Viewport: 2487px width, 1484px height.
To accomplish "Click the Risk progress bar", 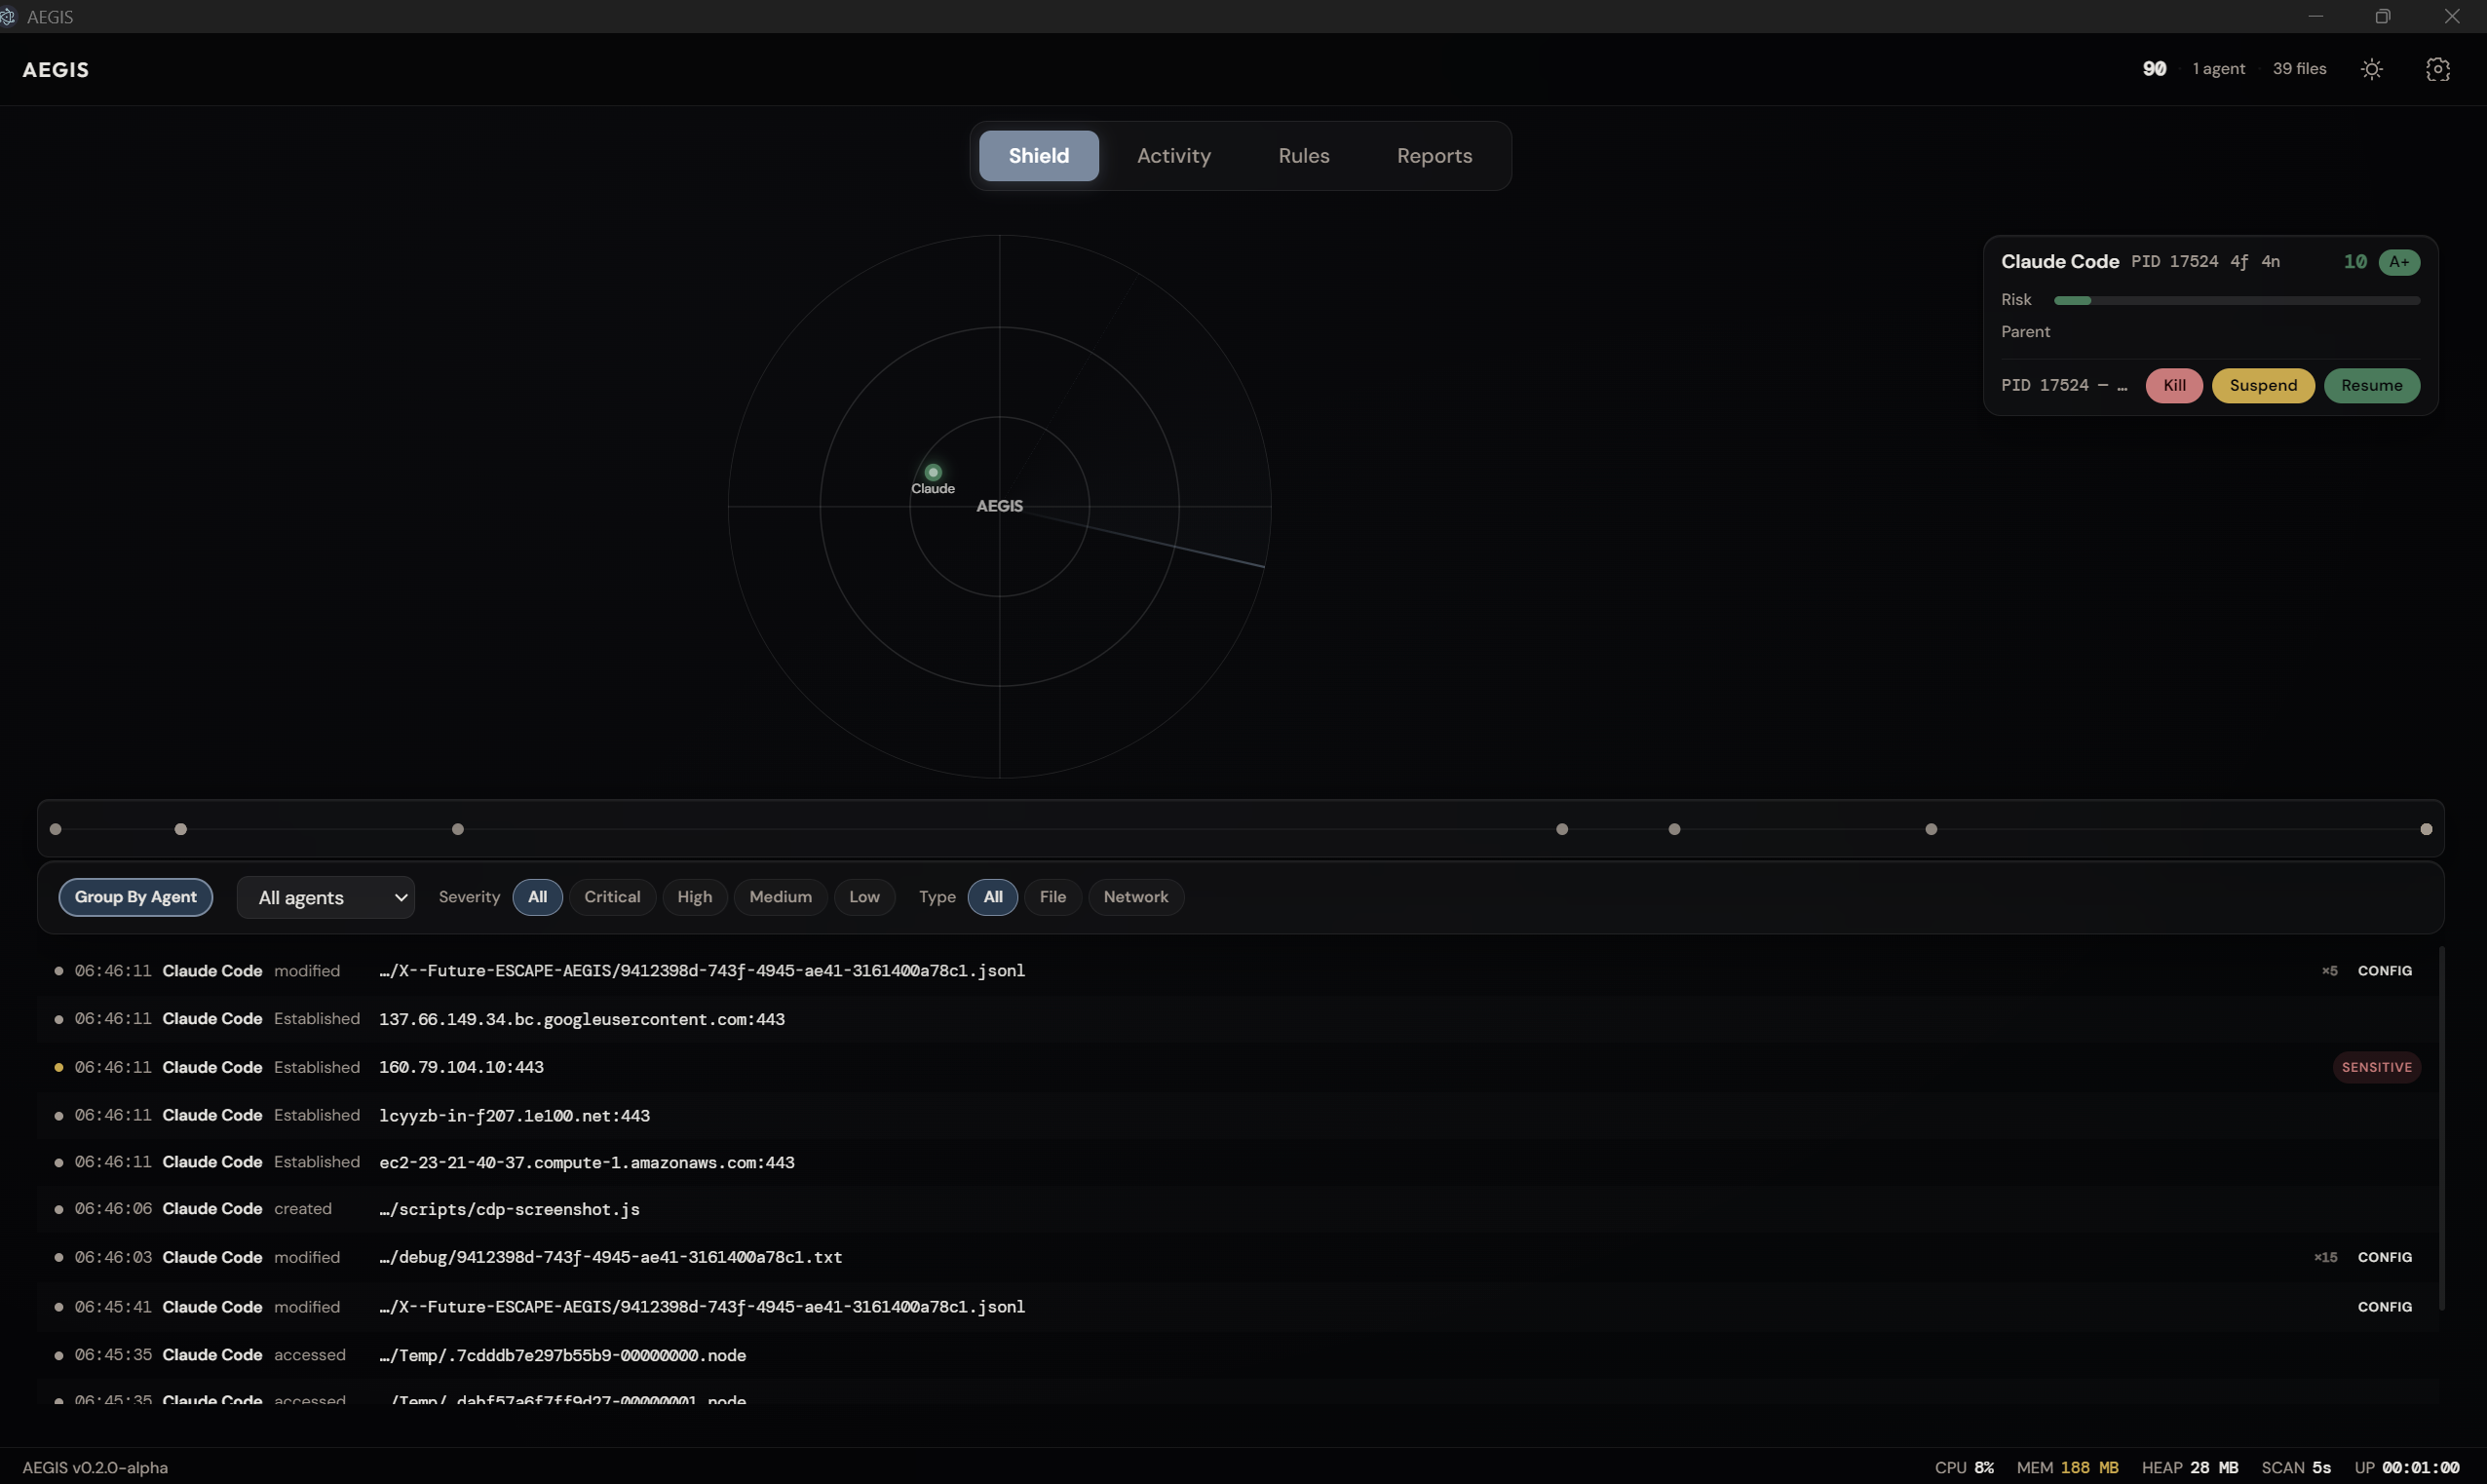I will 2236,300.
